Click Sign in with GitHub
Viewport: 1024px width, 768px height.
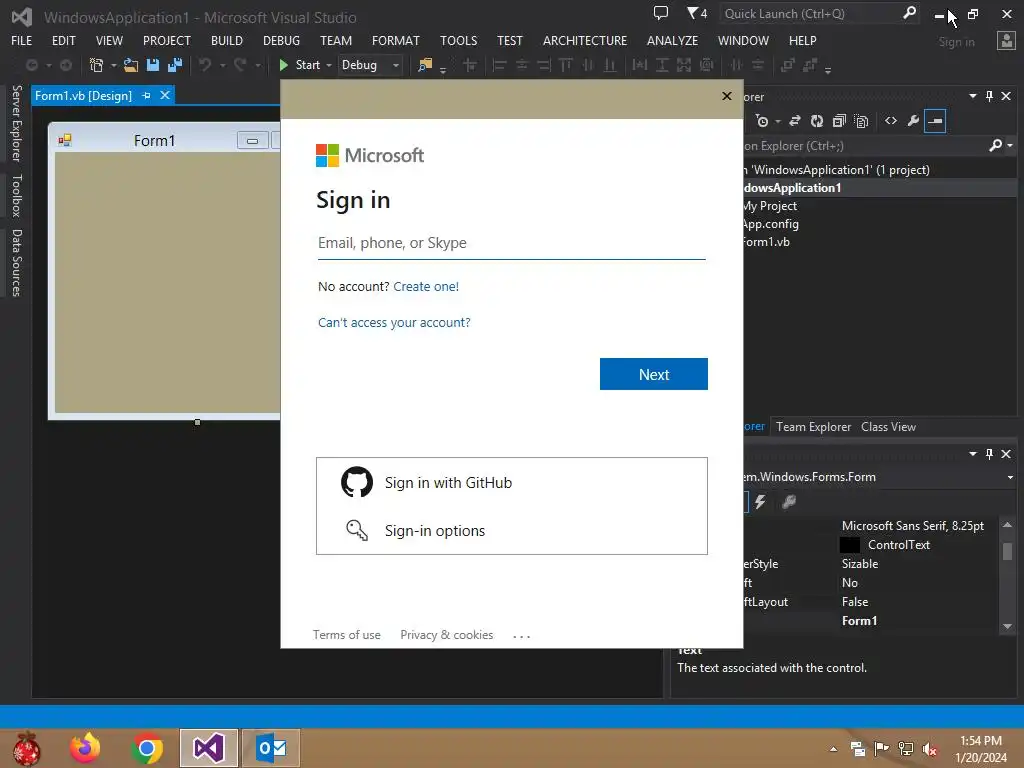pos(512,482)
